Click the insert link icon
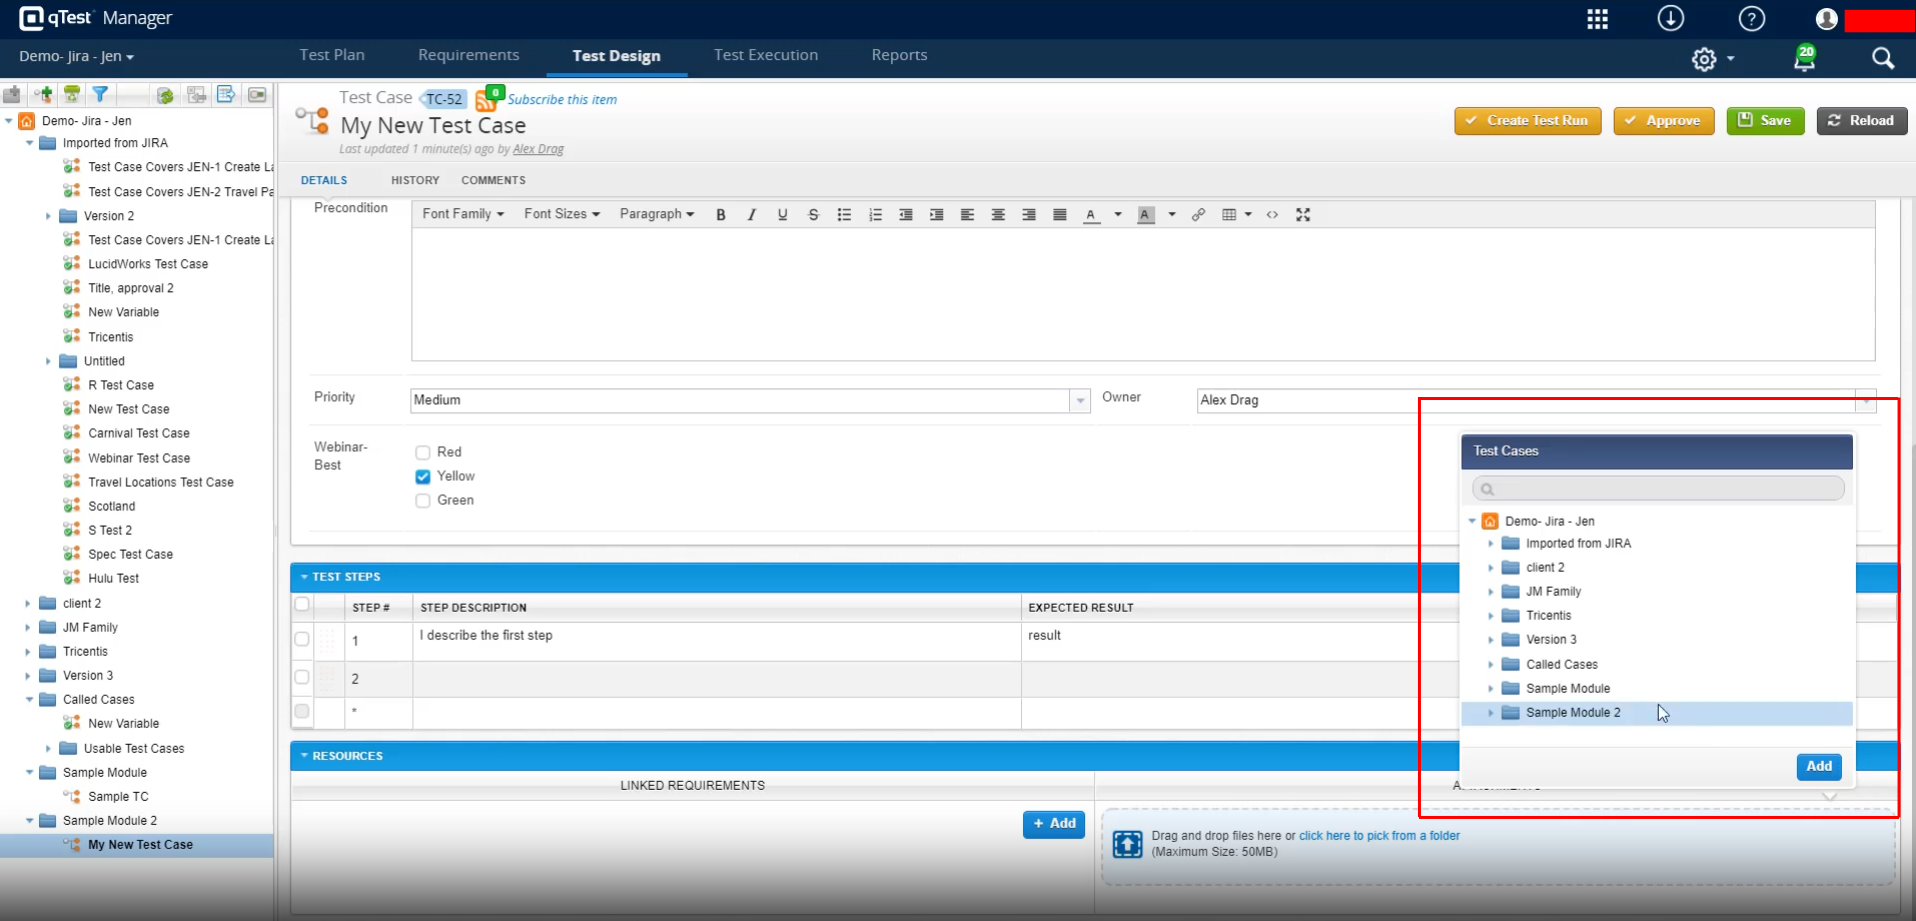This screenshot has width=1916, height=921. [x=1198, y=215]
